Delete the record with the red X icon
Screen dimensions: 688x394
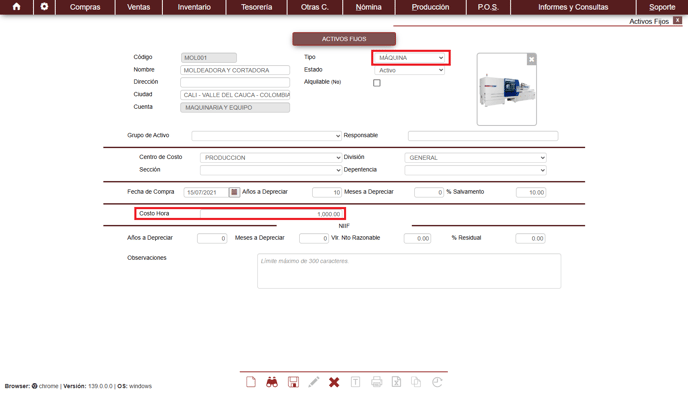(x=334, y=382)
